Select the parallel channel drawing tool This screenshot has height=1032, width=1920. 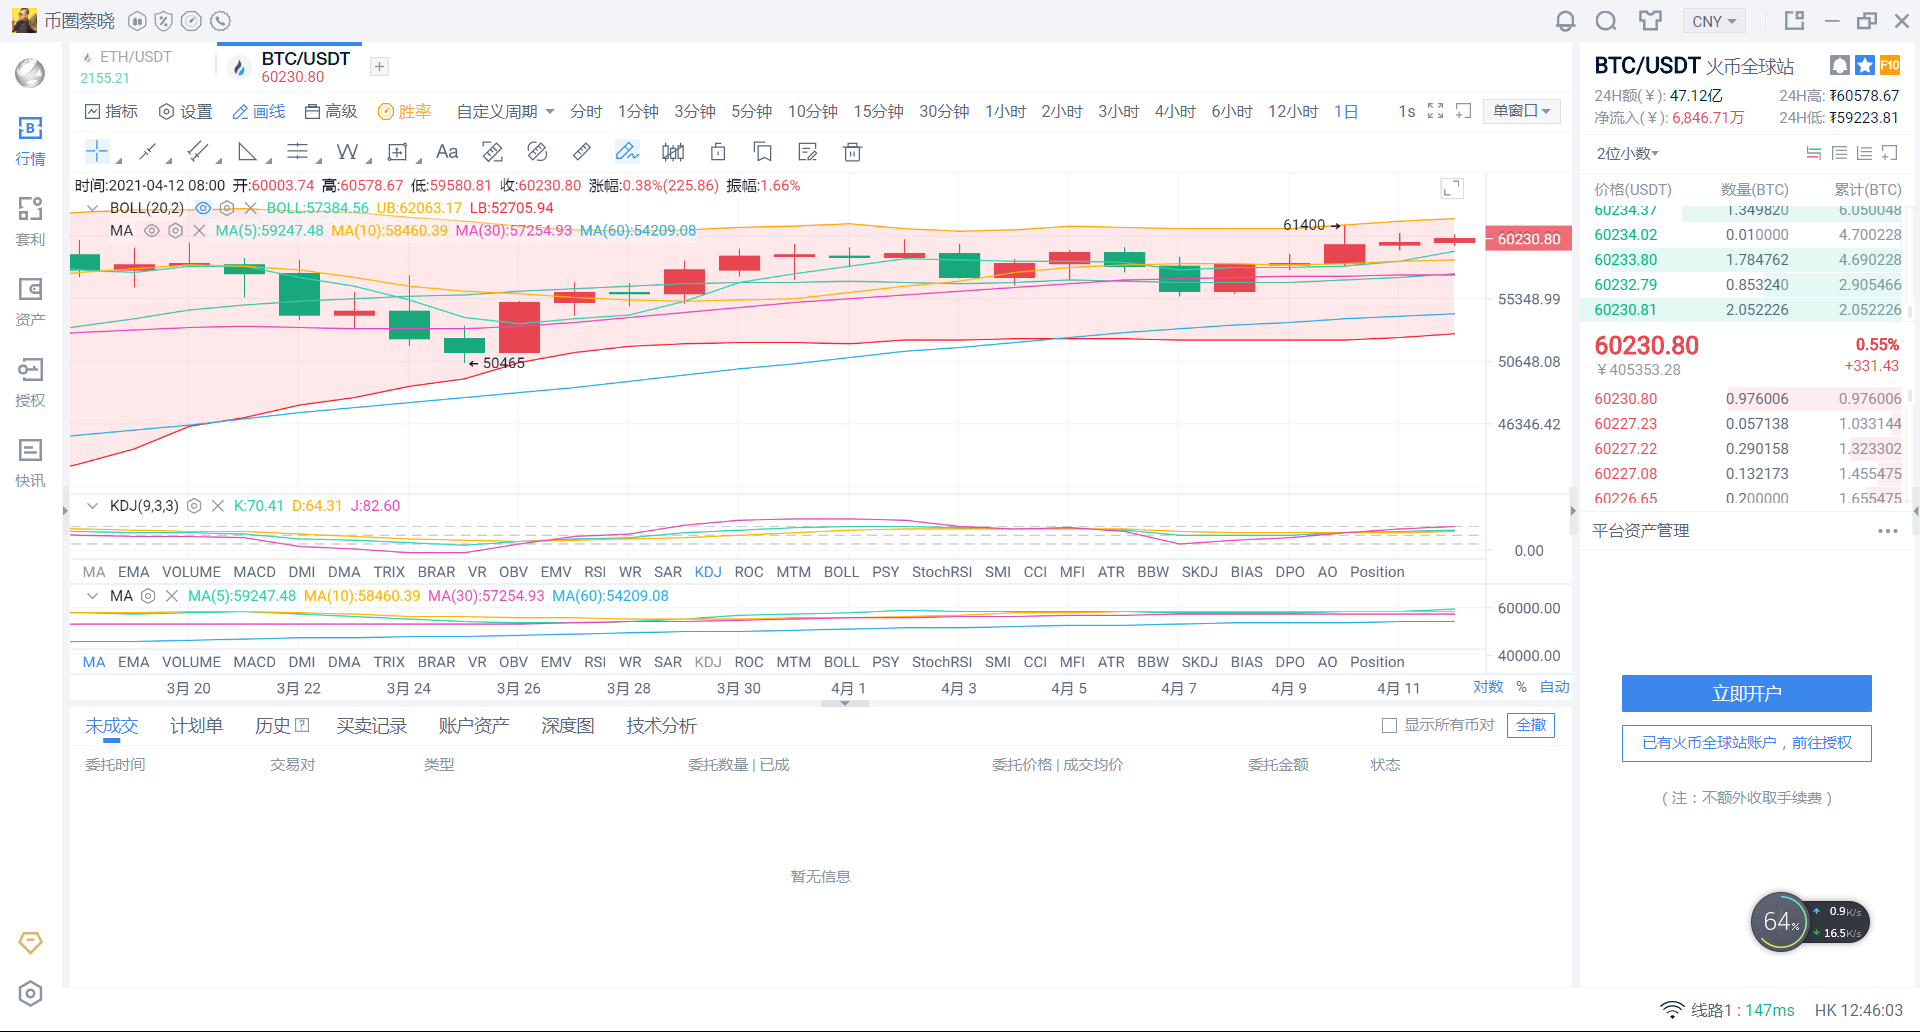pyautogui.click(x=197, y=152)
